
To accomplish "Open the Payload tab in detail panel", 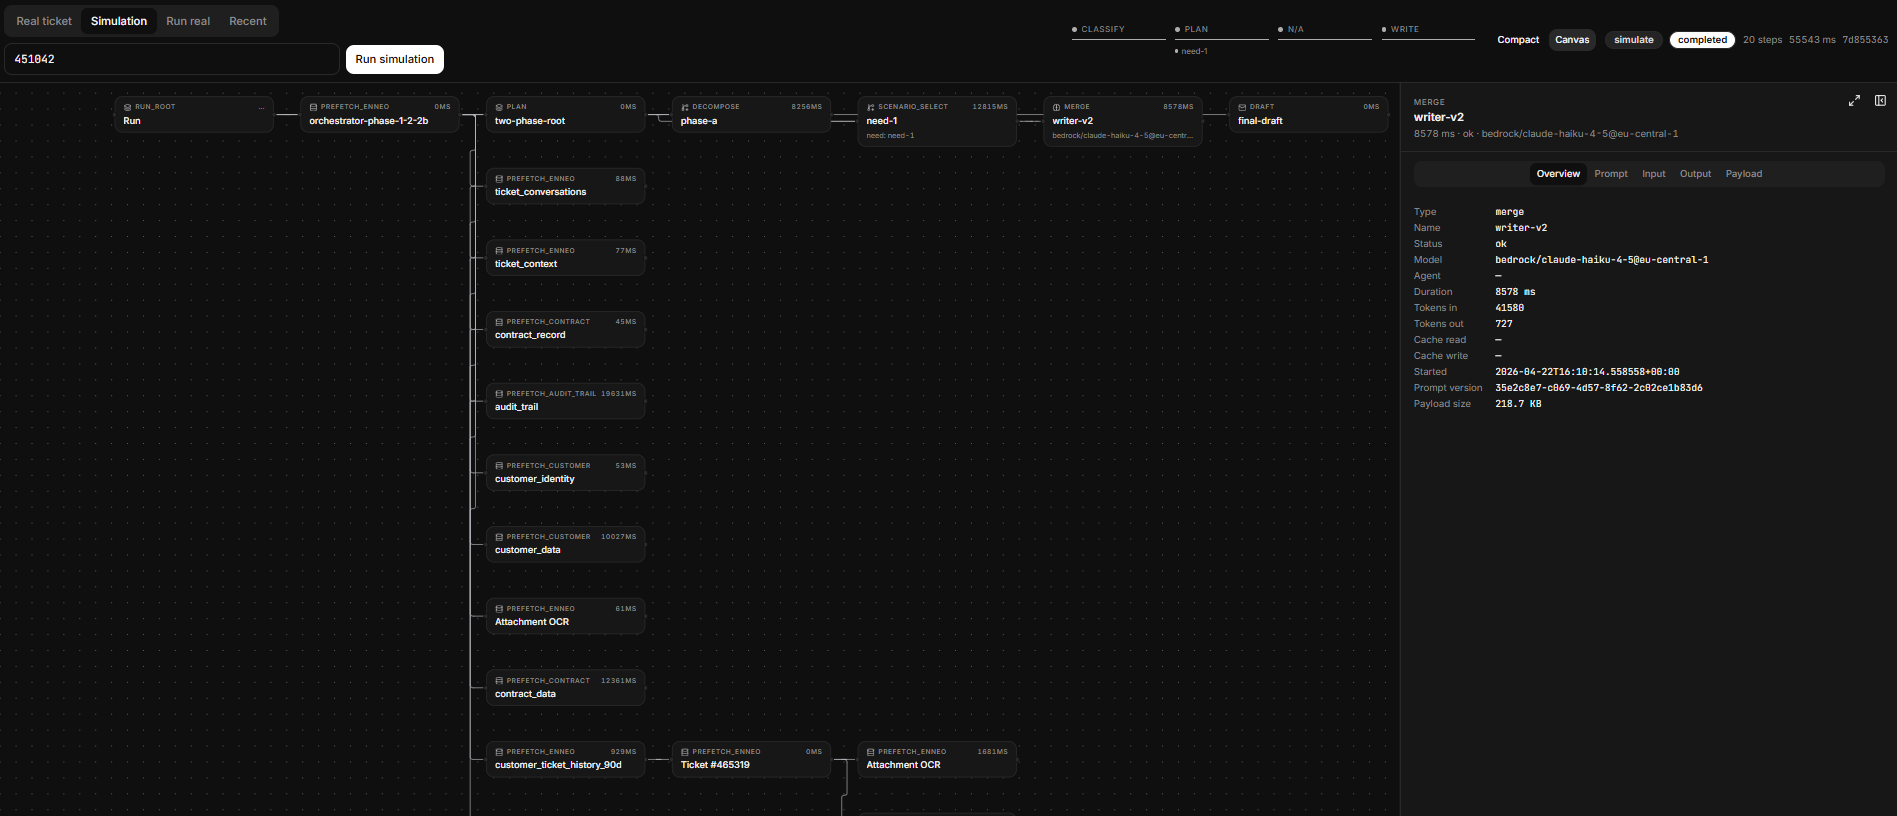I will pyautogui.click(x=1744, y=174).
